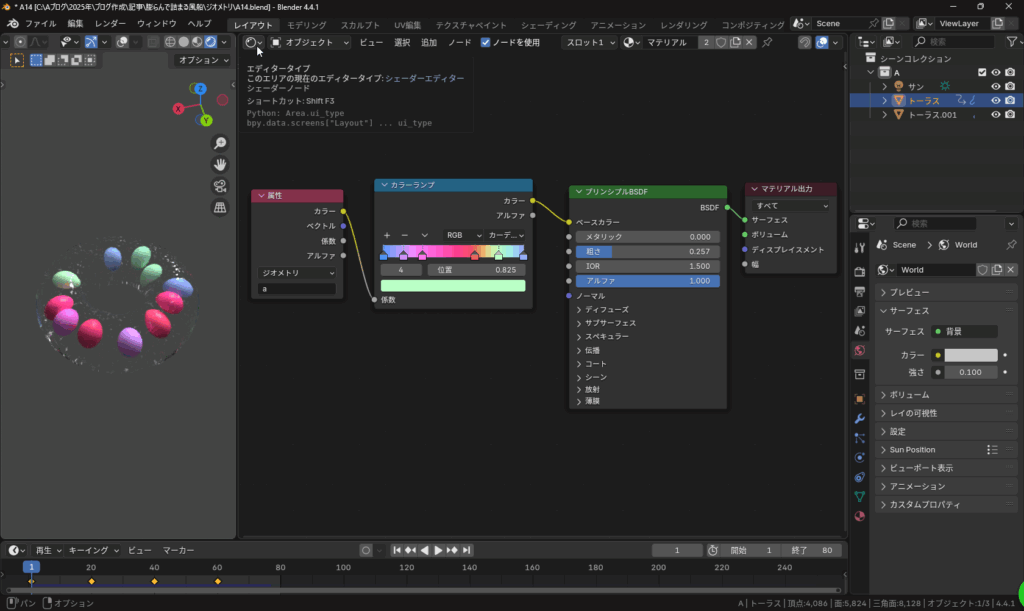Toggle camera view icon in viewport
Image resolution: width=1024 pixels, height=611 pixels.
tap(220, 186)
